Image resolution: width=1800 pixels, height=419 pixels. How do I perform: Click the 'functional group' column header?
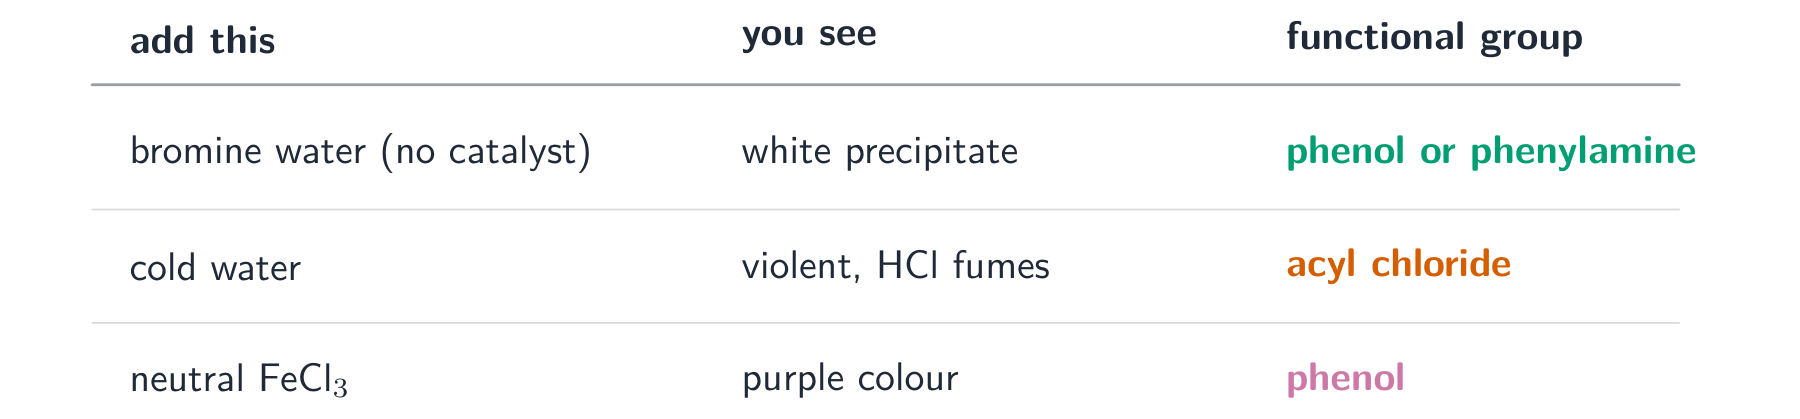click(1434, 37)
